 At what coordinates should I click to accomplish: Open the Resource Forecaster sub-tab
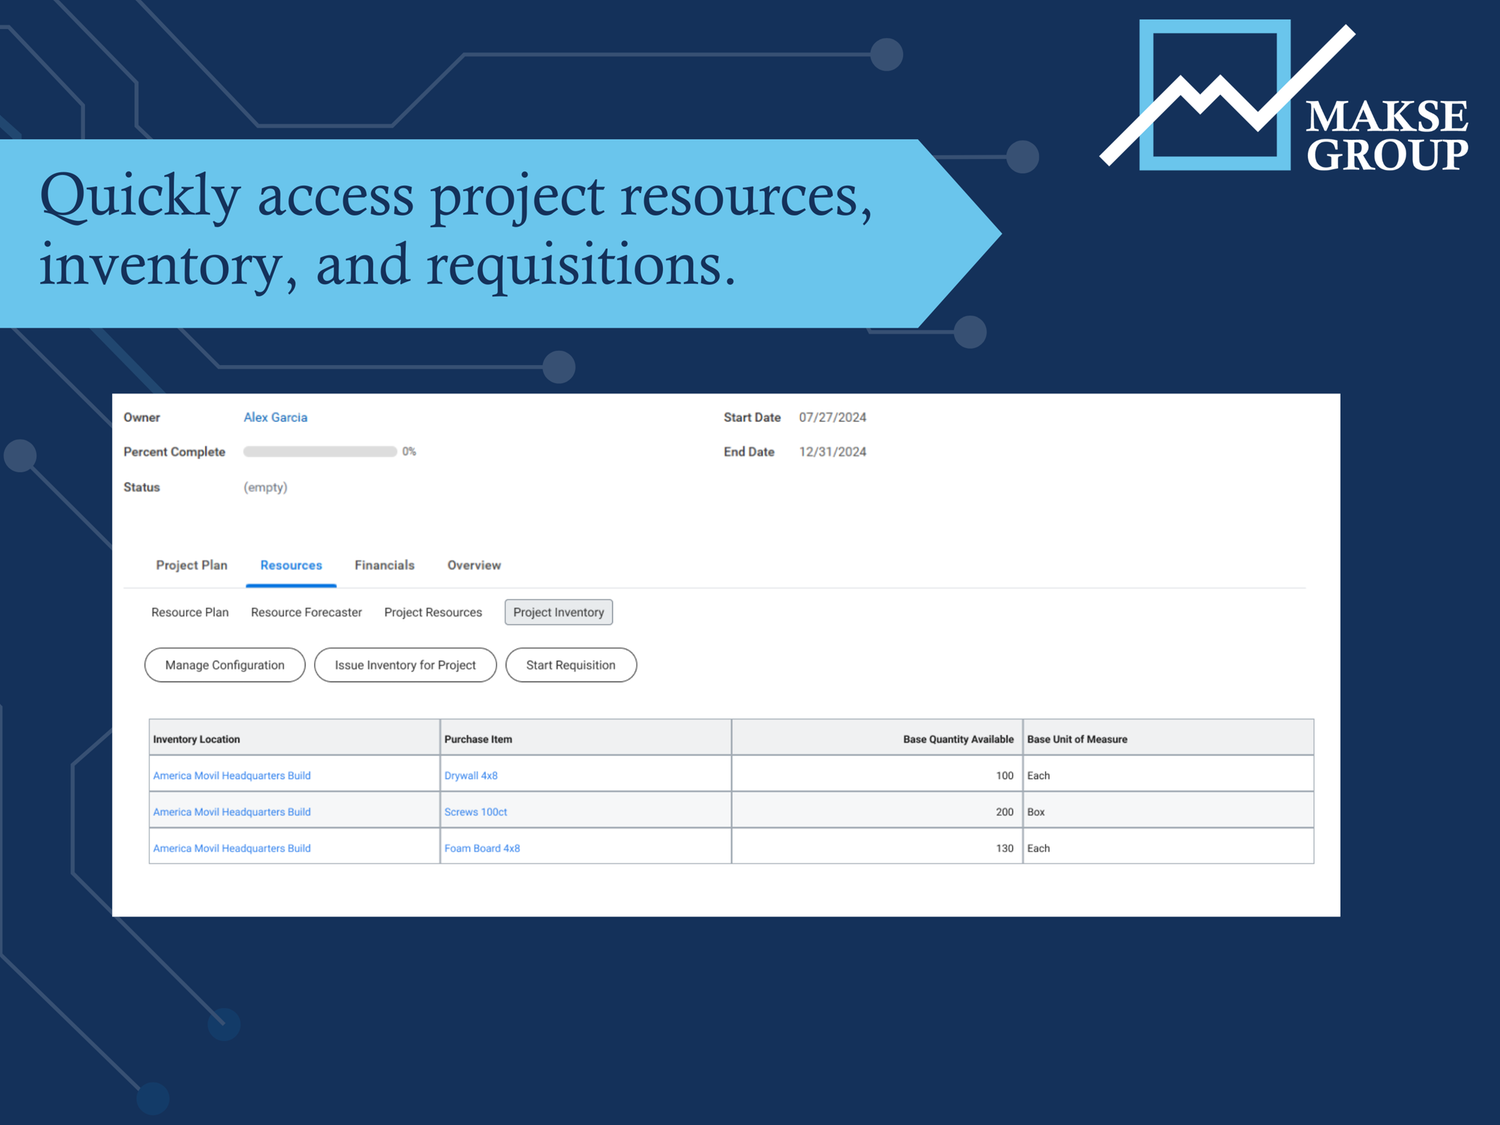coord(306,612)
